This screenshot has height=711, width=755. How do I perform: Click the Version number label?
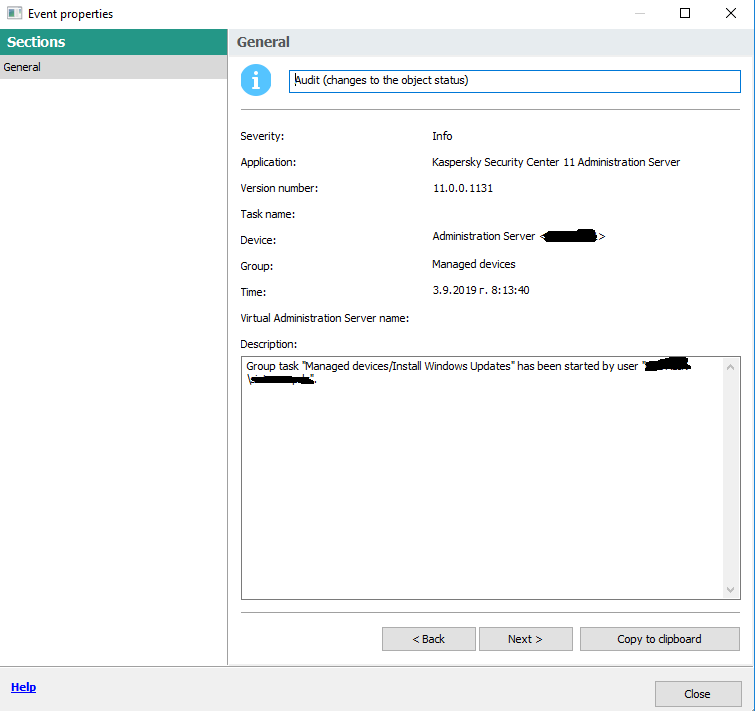[x=279, y=188]
